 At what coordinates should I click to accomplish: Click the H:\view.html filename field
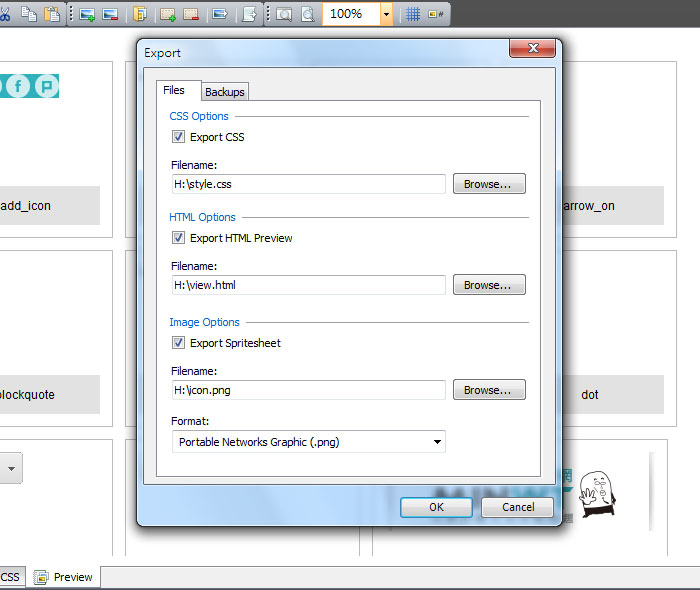309,285
